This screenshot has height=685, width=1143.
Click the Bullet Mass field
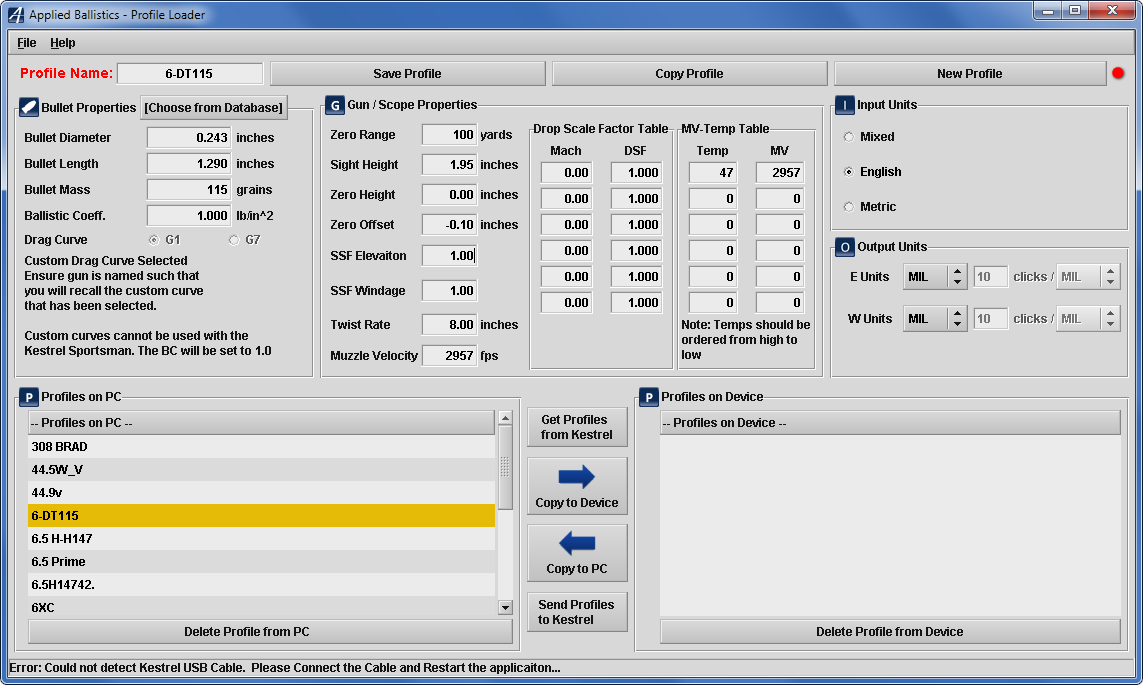point(189,189)
